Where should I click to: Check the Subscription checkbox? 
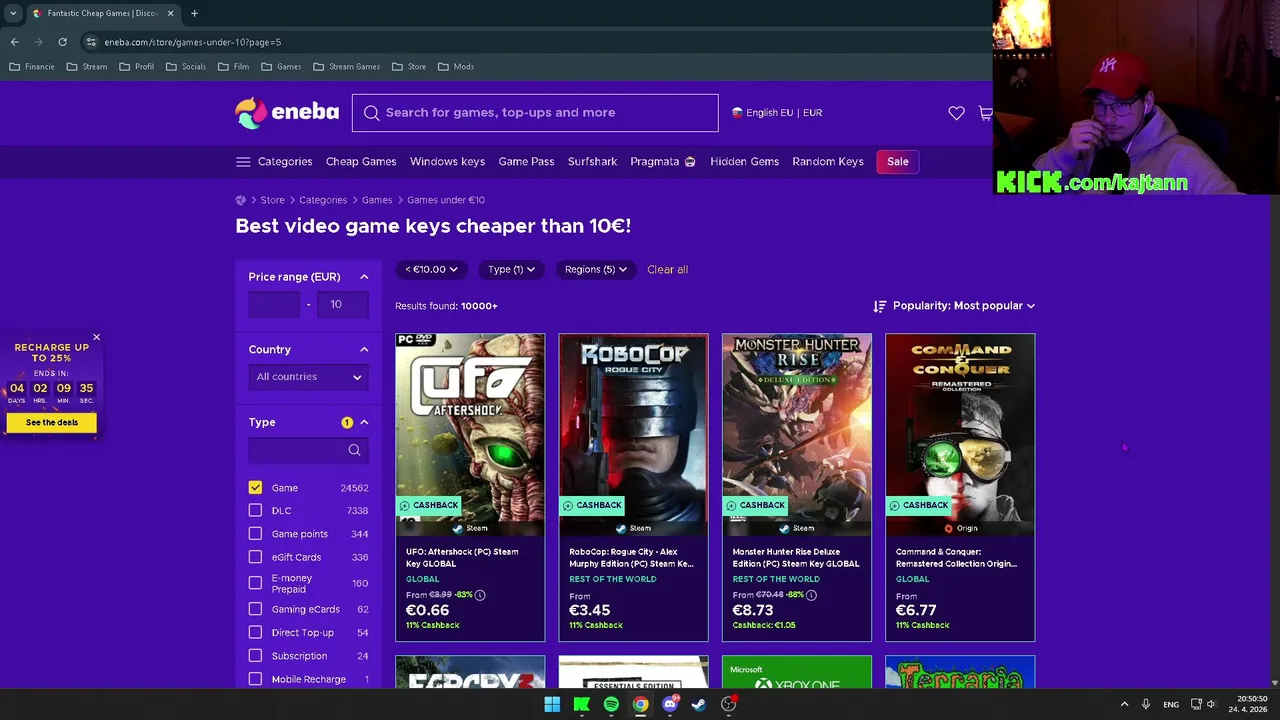255,656
